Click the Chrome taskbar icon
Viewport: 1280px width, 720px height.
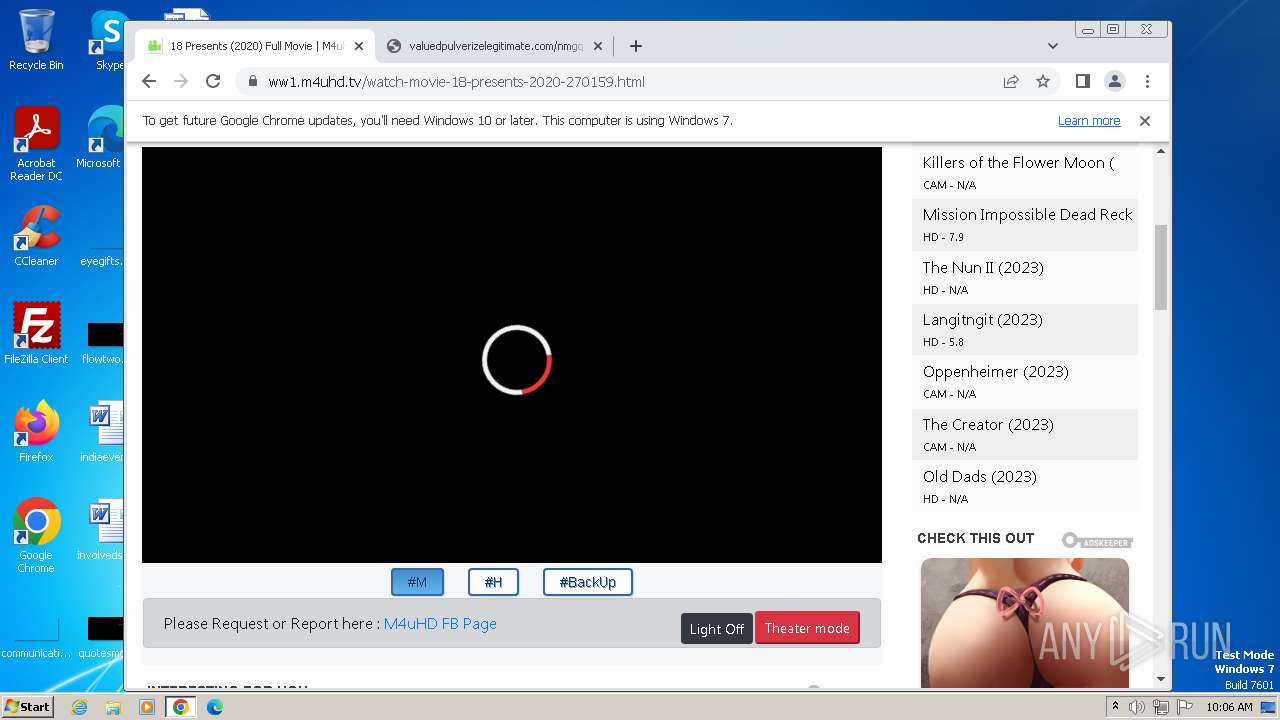click(181, 707)
